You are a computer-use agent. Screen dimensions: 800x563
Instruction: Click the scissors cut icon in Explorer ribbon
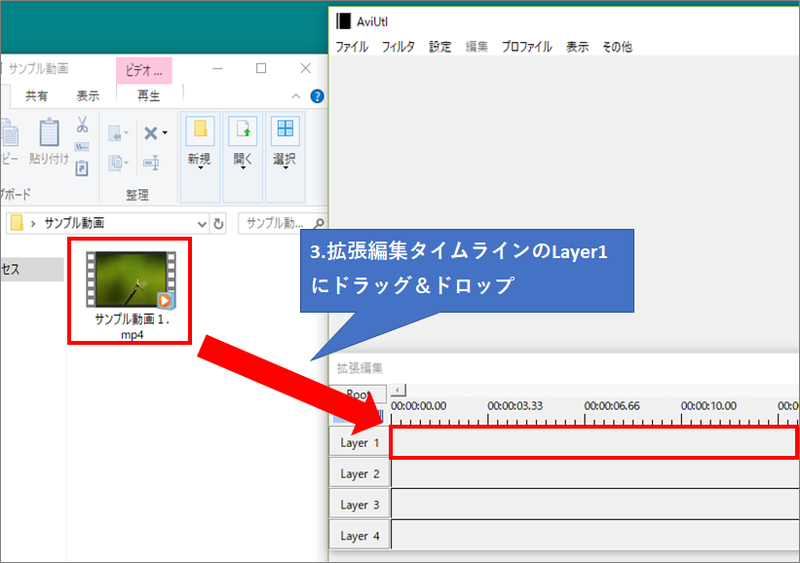(x=82, y=124)
